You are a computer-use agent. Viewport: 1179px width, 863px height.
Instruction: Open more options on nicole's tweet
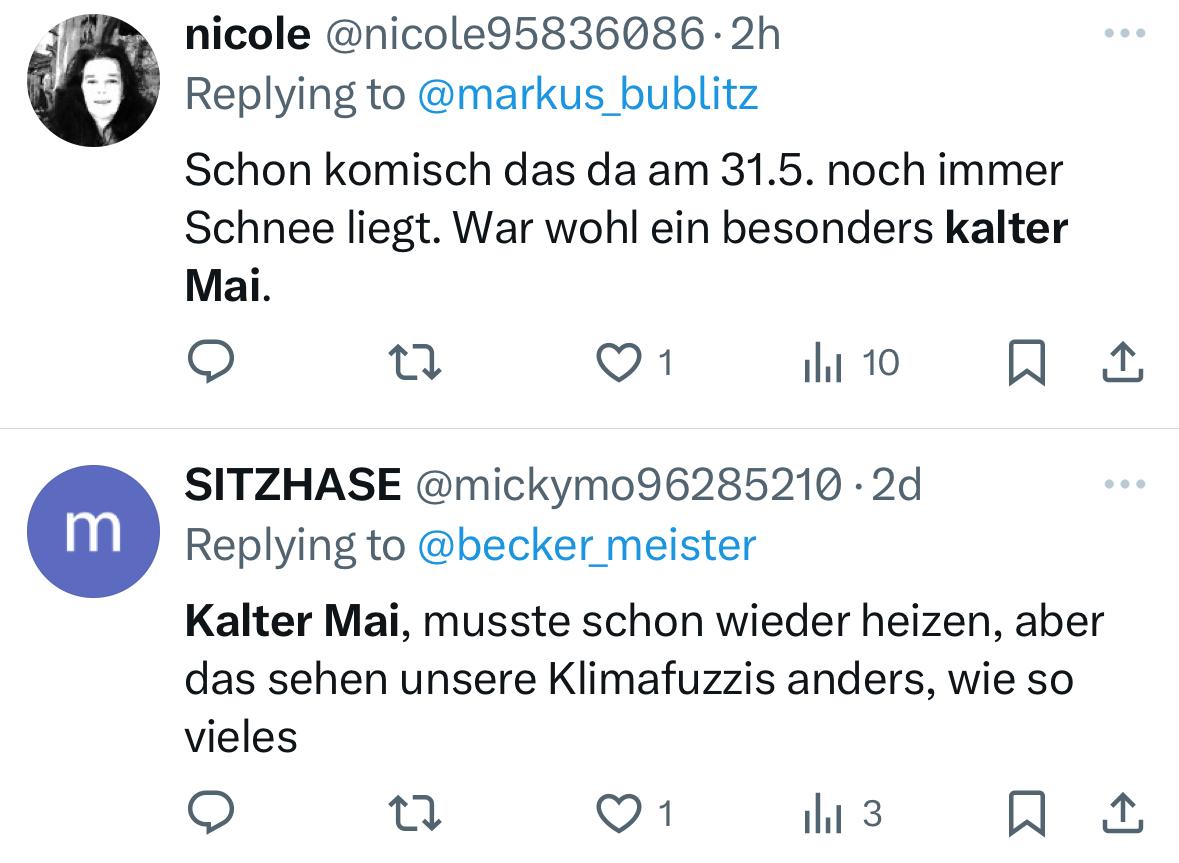pyautogui.click(x=1125, y=33)
